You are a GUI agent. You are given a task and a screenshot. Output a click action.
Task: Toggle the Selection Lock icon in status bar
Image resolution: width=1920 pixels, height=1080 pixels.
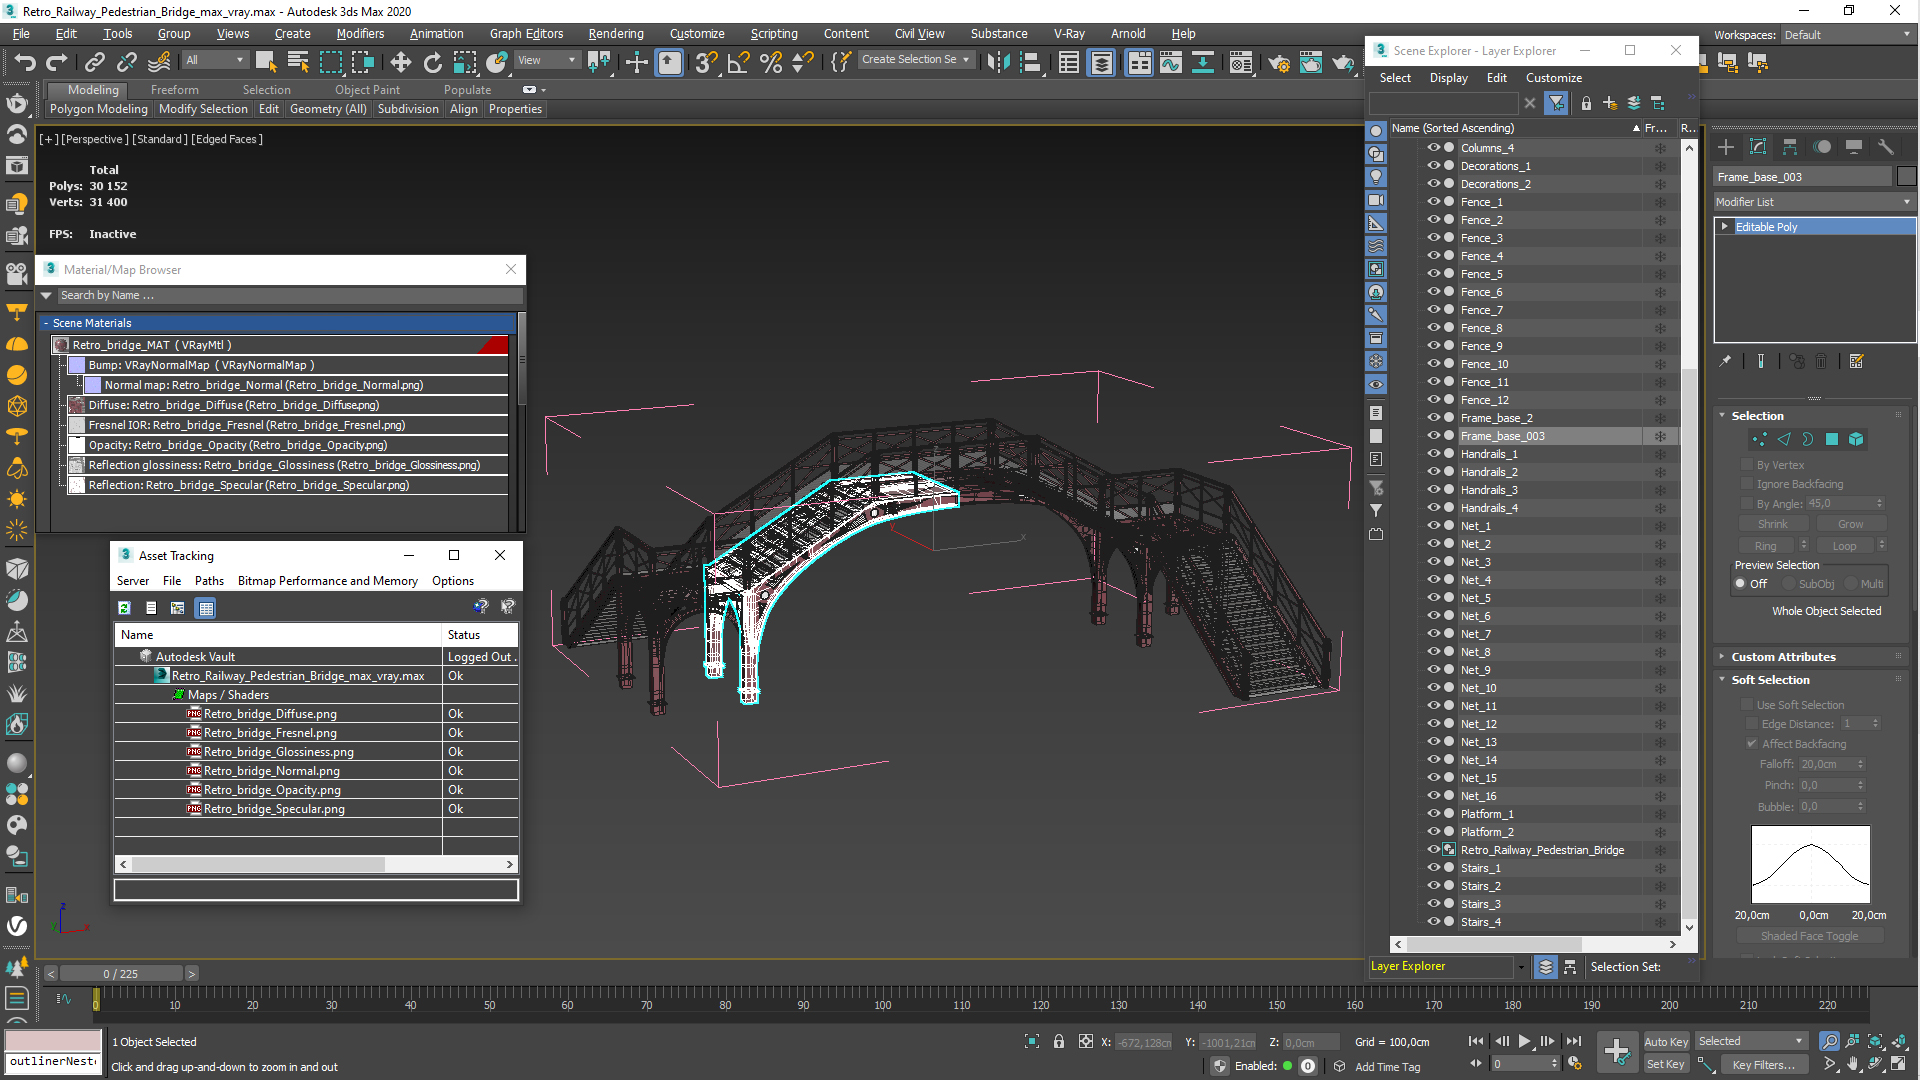(x=1059, y=1042)
